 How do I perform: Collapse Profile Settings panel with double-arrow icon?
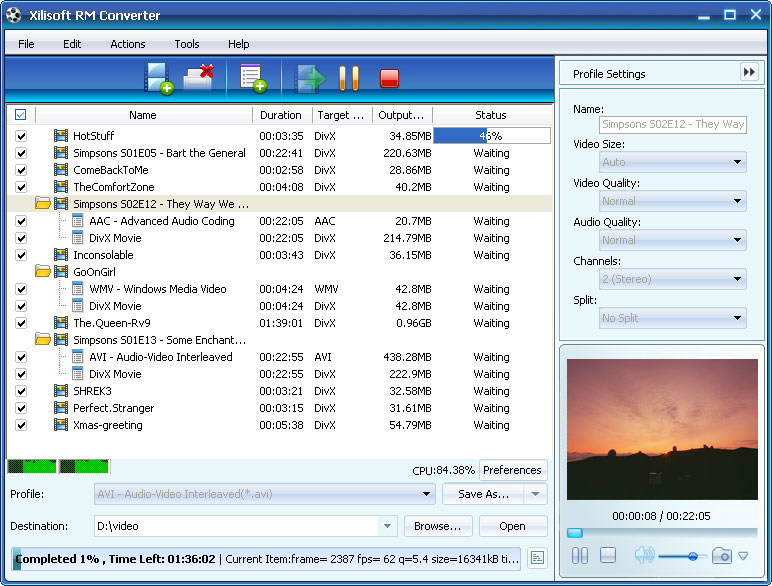(x=749, y=72)
